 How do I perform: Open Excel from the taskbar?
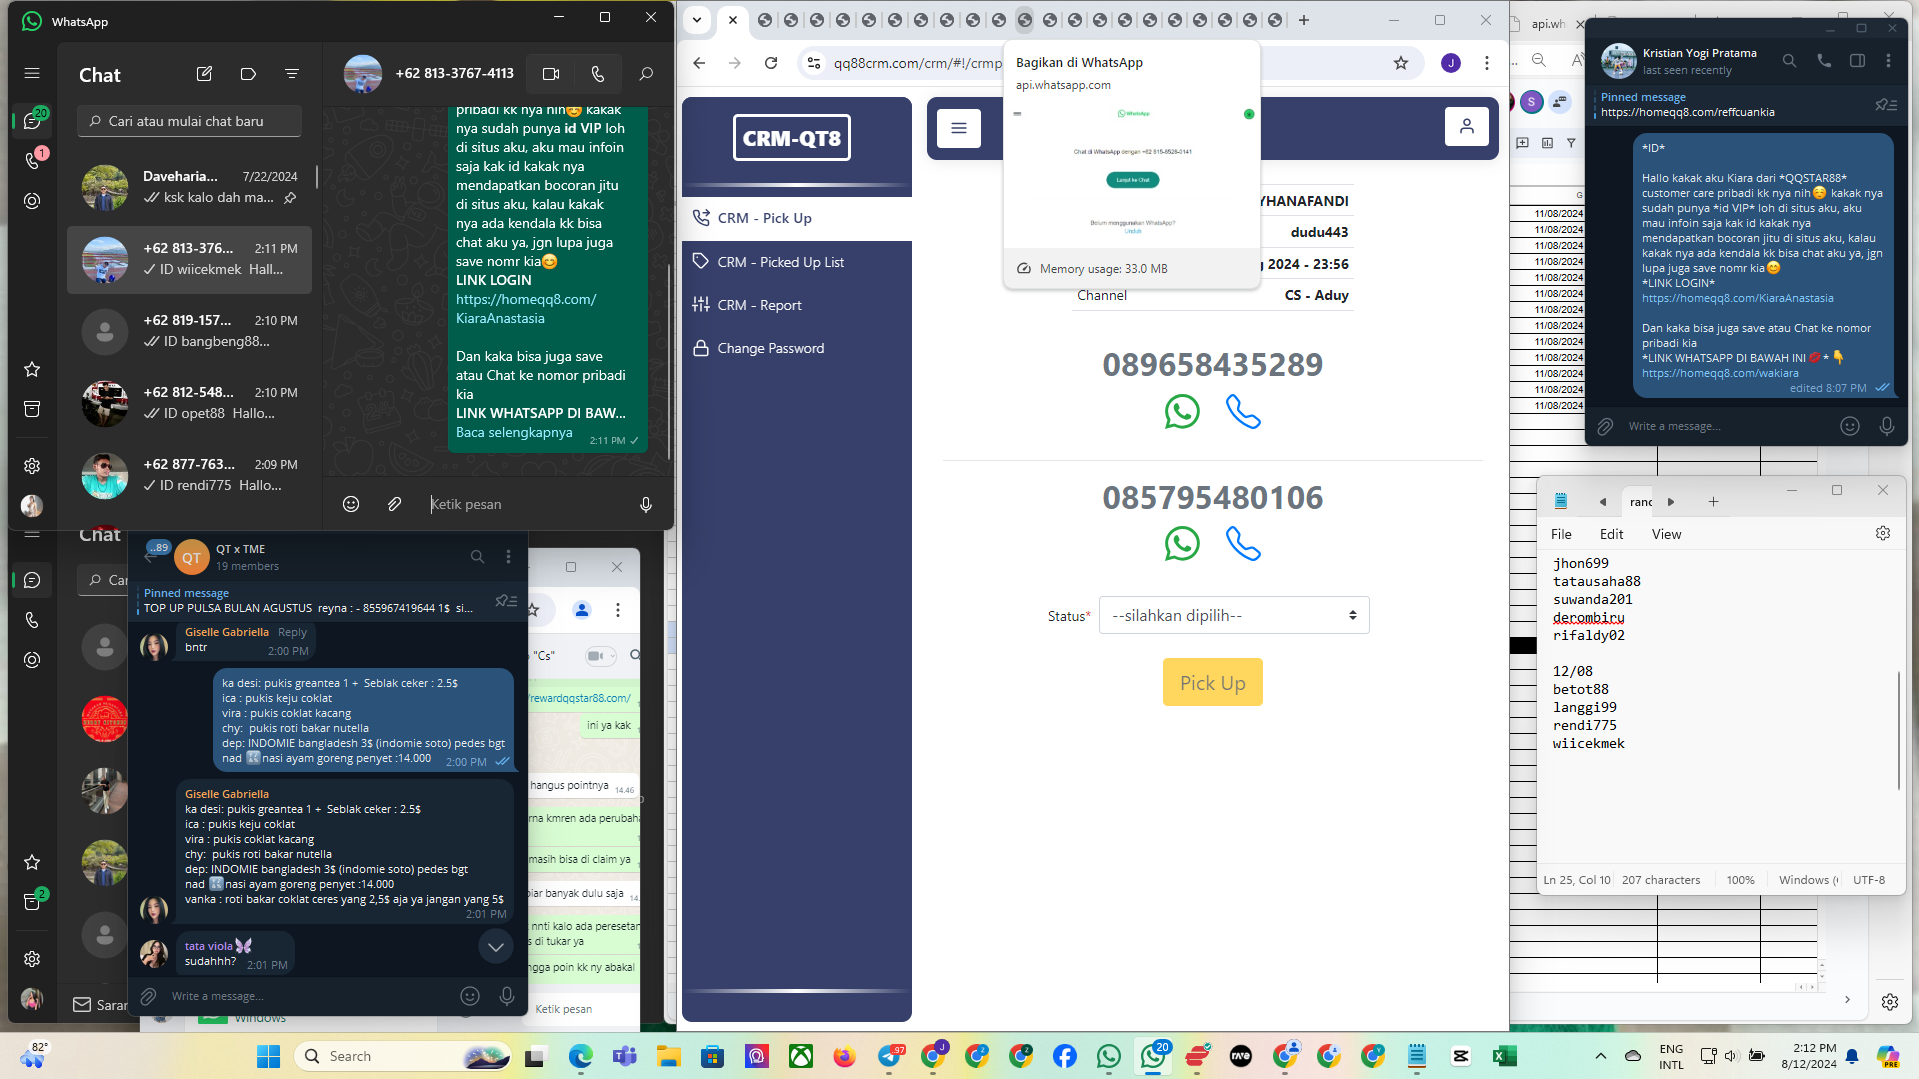click(1505, 1056)
